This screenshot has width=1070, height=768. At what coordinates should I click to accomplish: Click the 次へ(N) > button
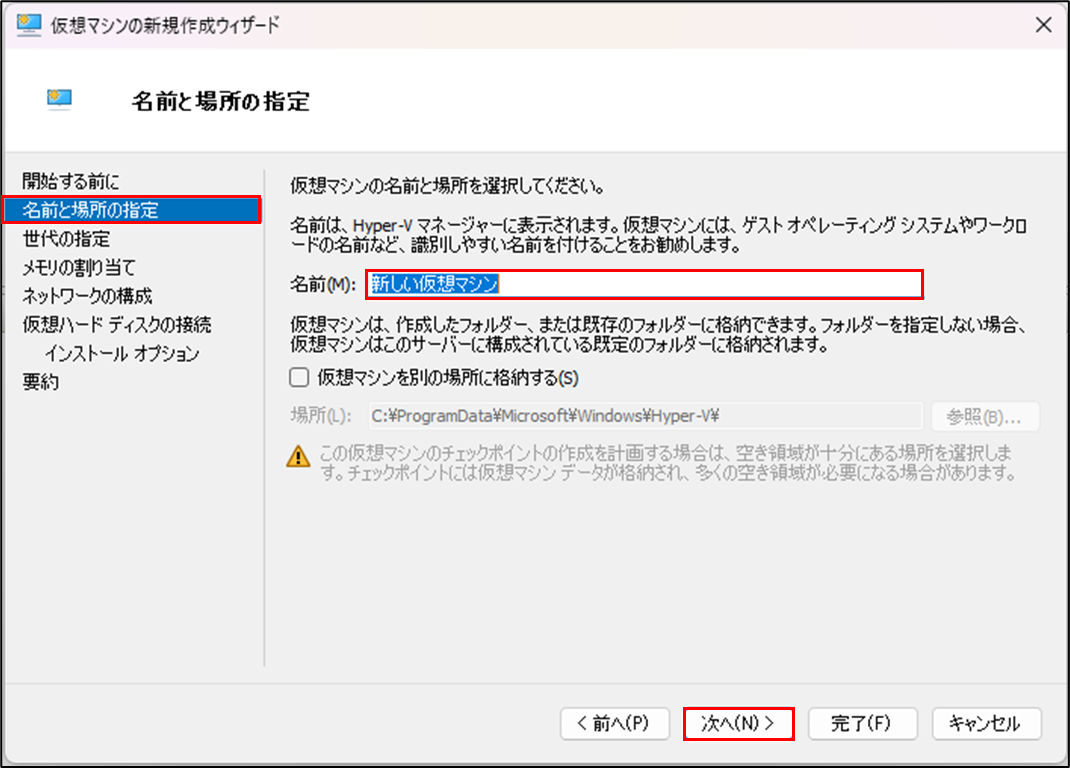pyautogui.click(x=738, y=723)
